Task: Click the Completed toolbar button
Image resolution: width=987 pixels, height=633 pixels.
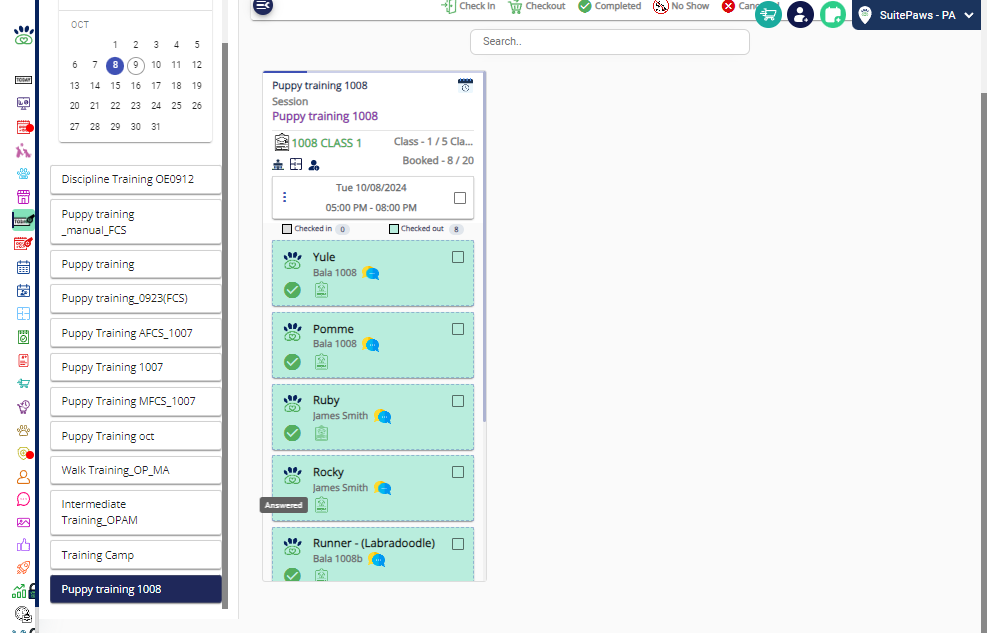Action: click(609, 6)
